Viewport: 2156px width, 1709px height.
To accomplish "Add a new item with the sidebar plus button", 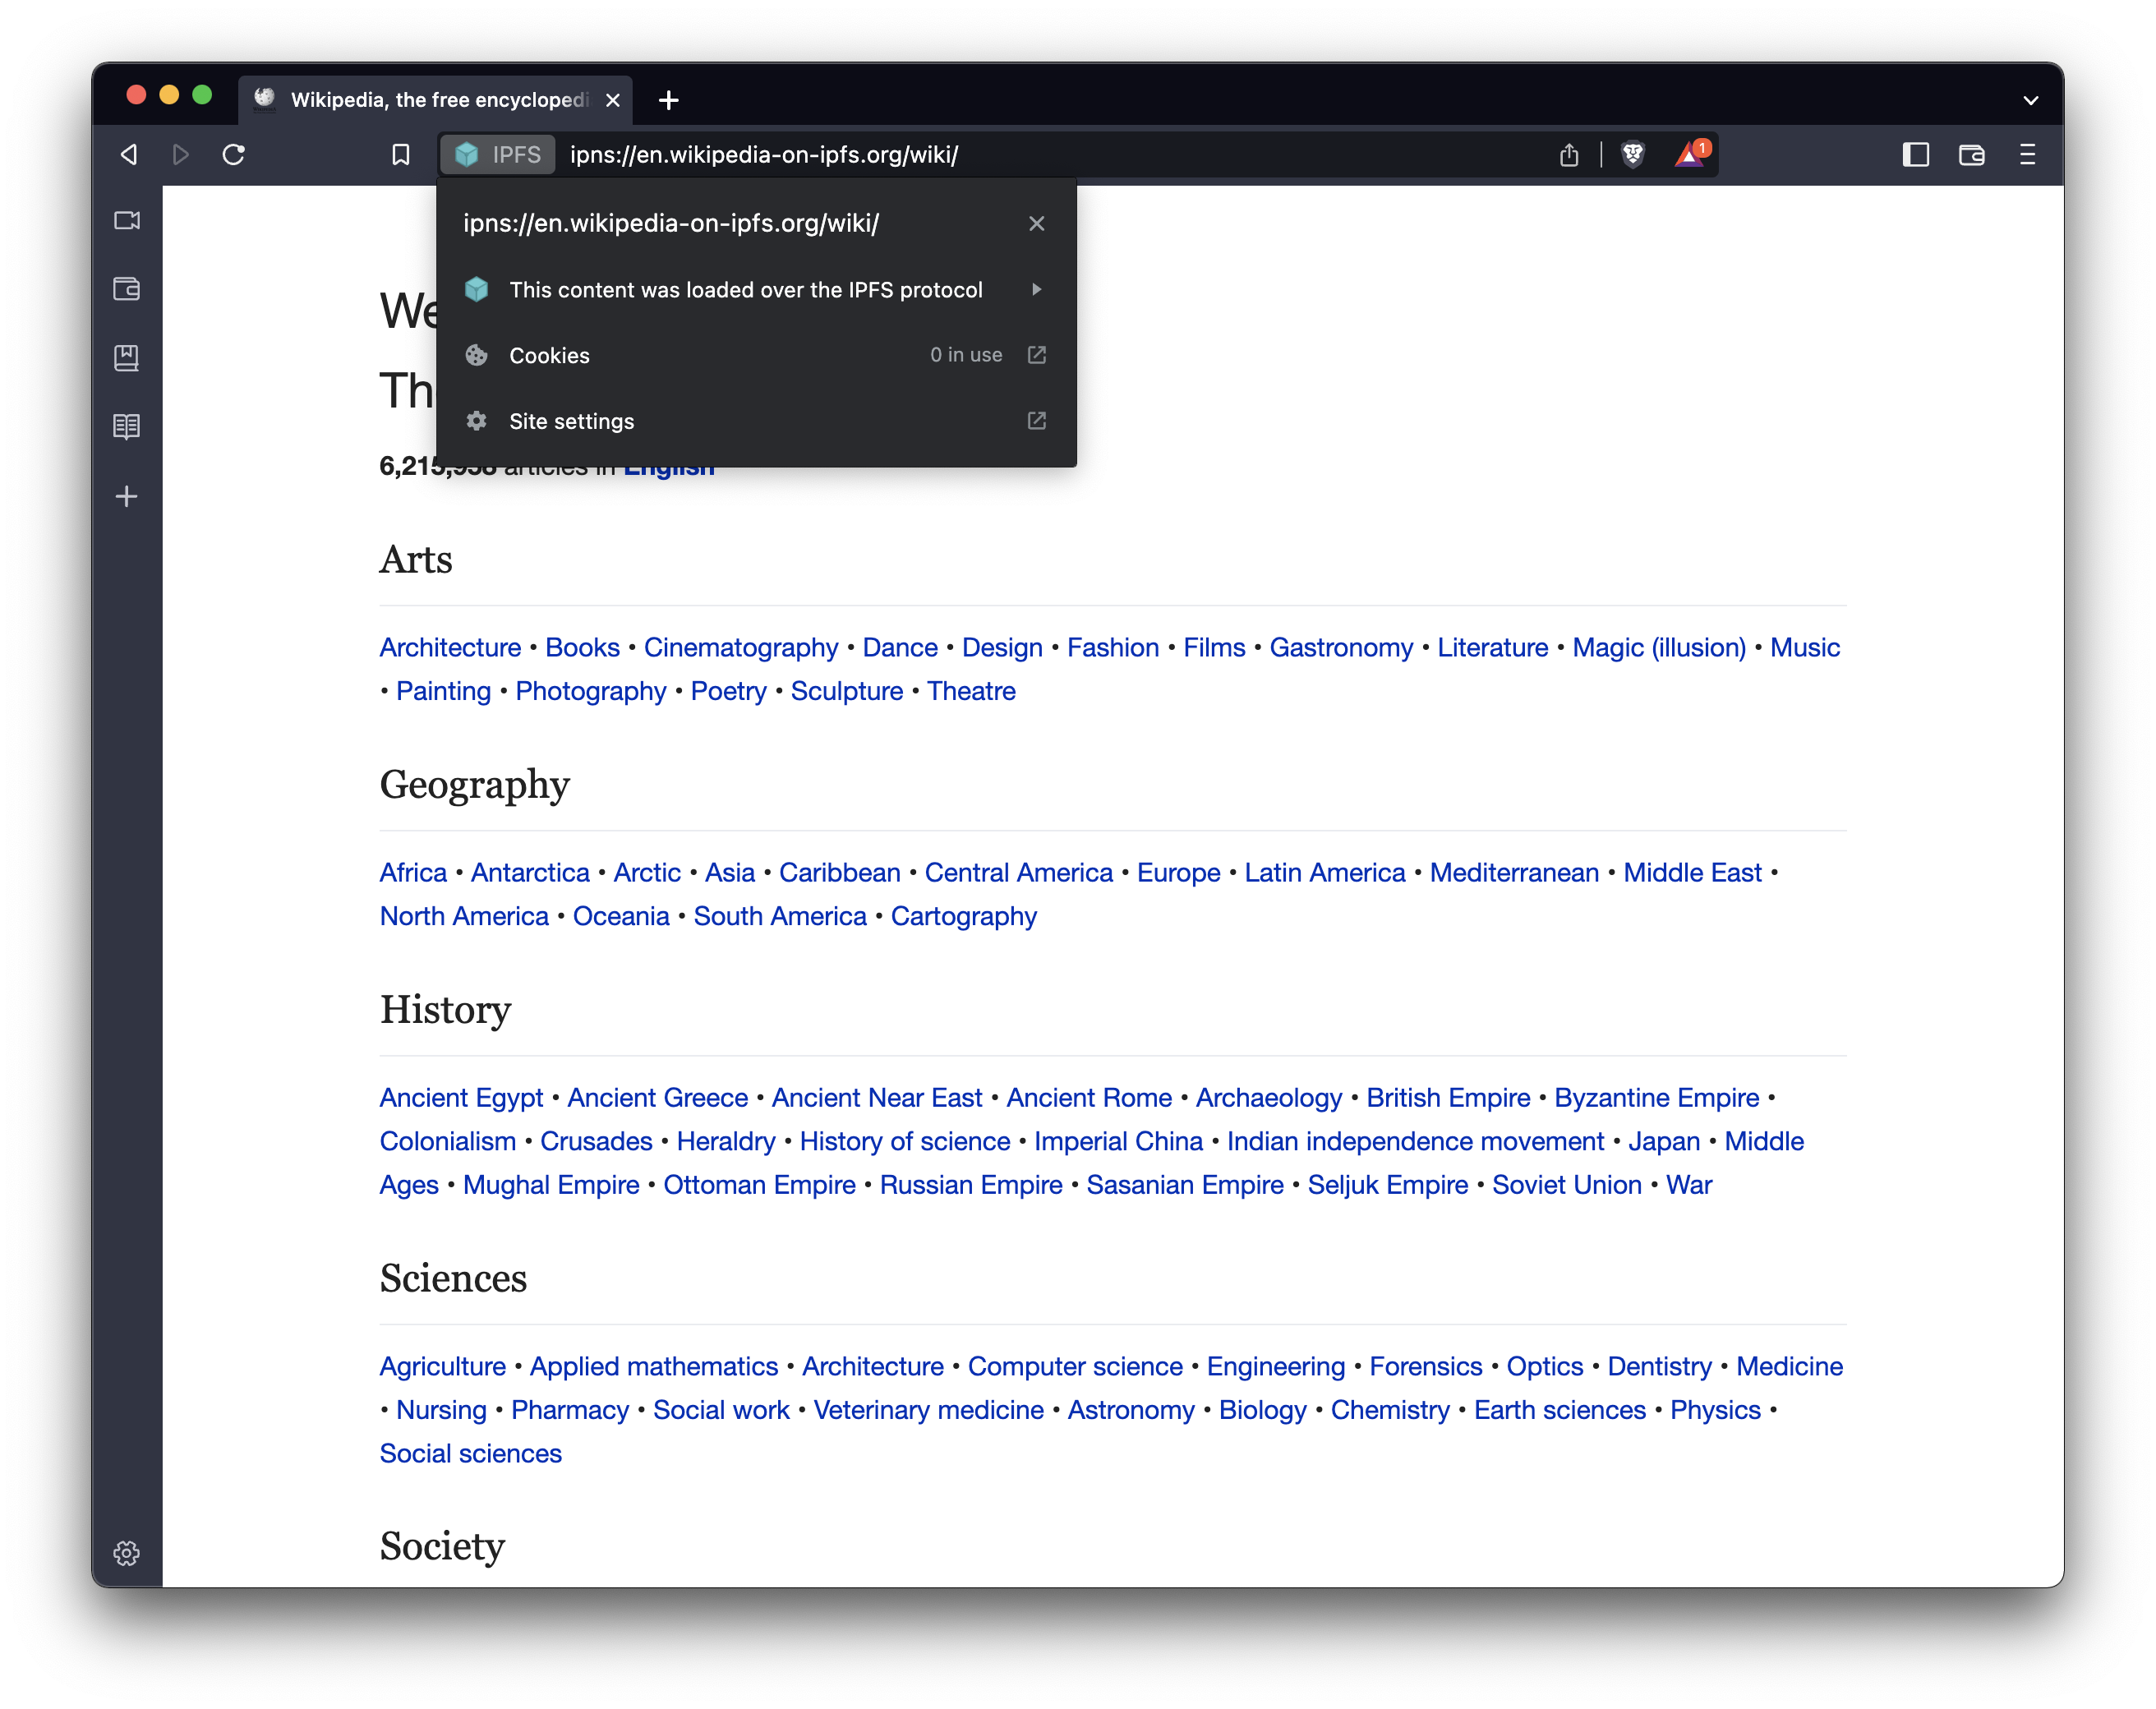I will pyautogui.click(x=127, y=497).
